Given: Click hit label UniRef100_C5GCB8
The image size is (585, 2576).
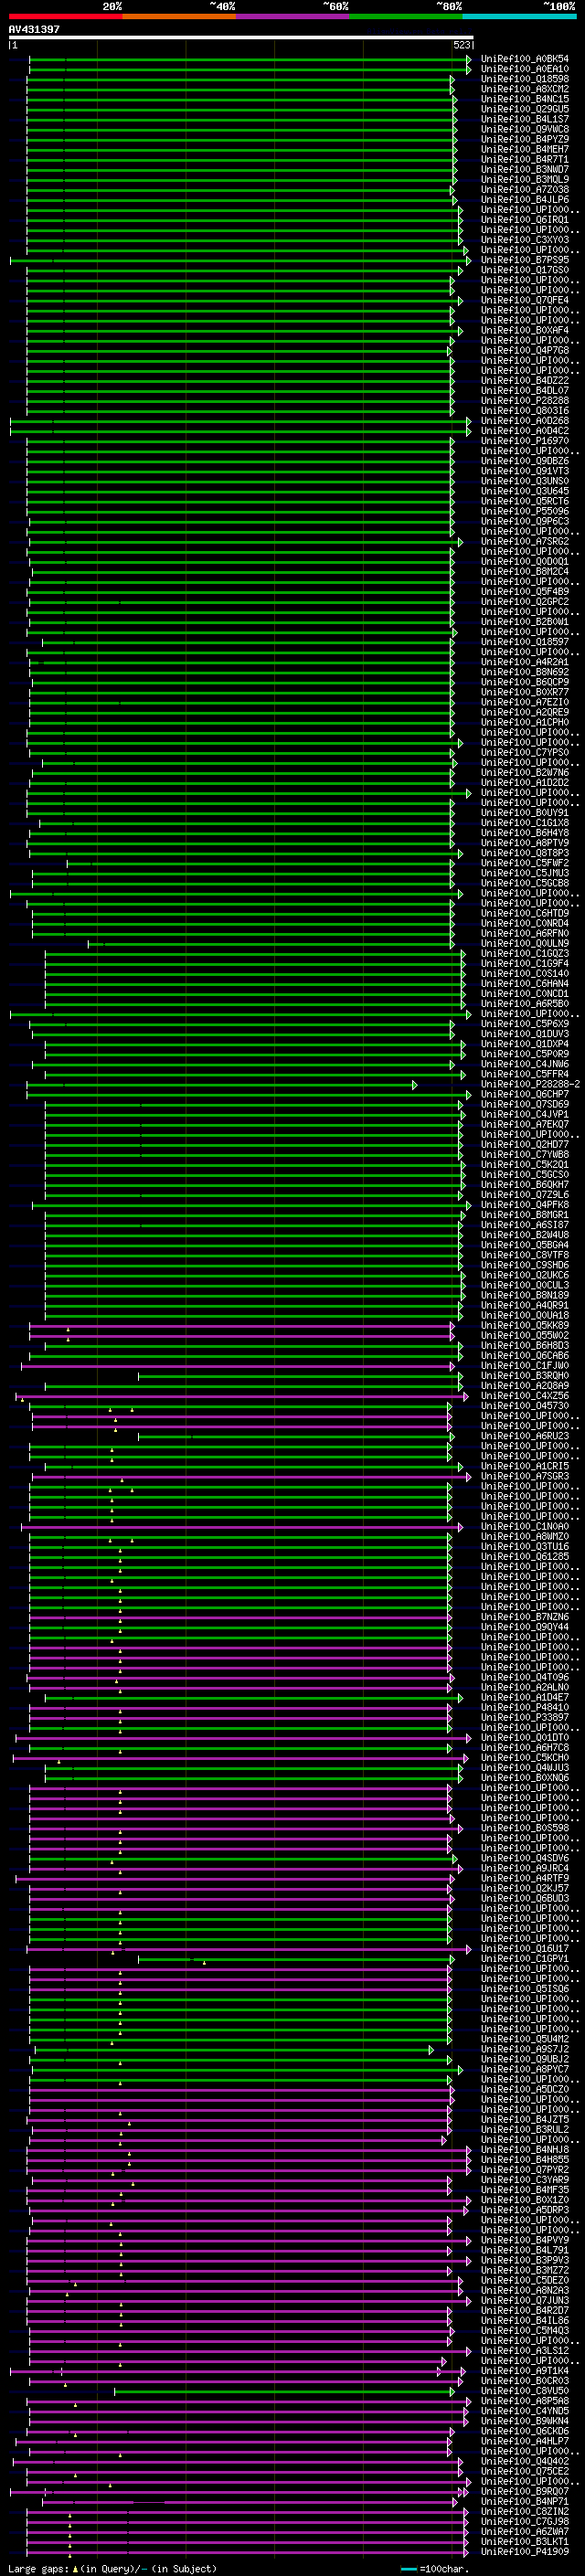Looking at the screenshot, I should (x=524, y=883).
